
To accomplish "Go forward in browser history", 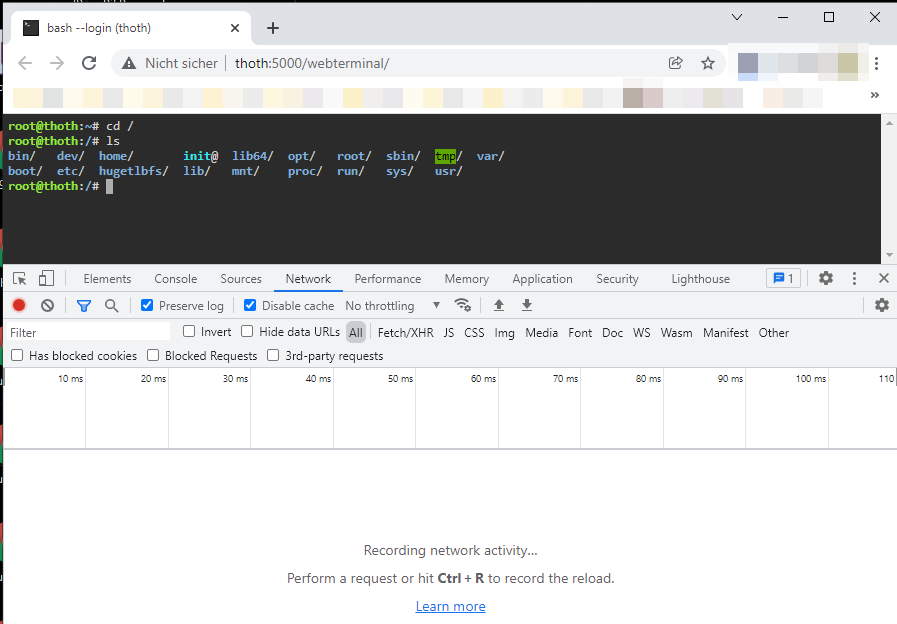I will (57, 63).
